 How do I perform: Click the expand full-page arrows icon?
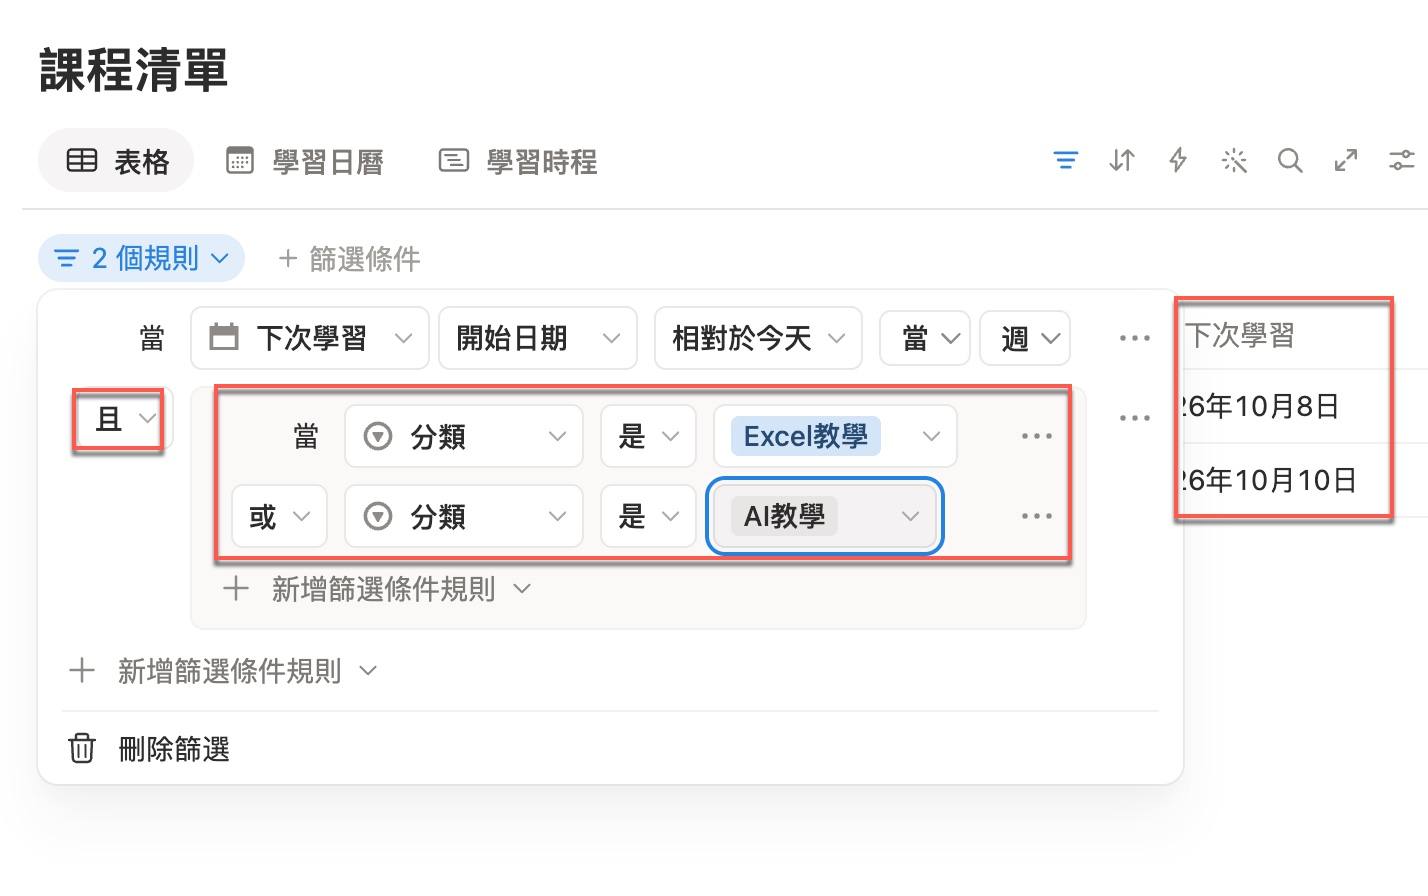point(1346,160)
